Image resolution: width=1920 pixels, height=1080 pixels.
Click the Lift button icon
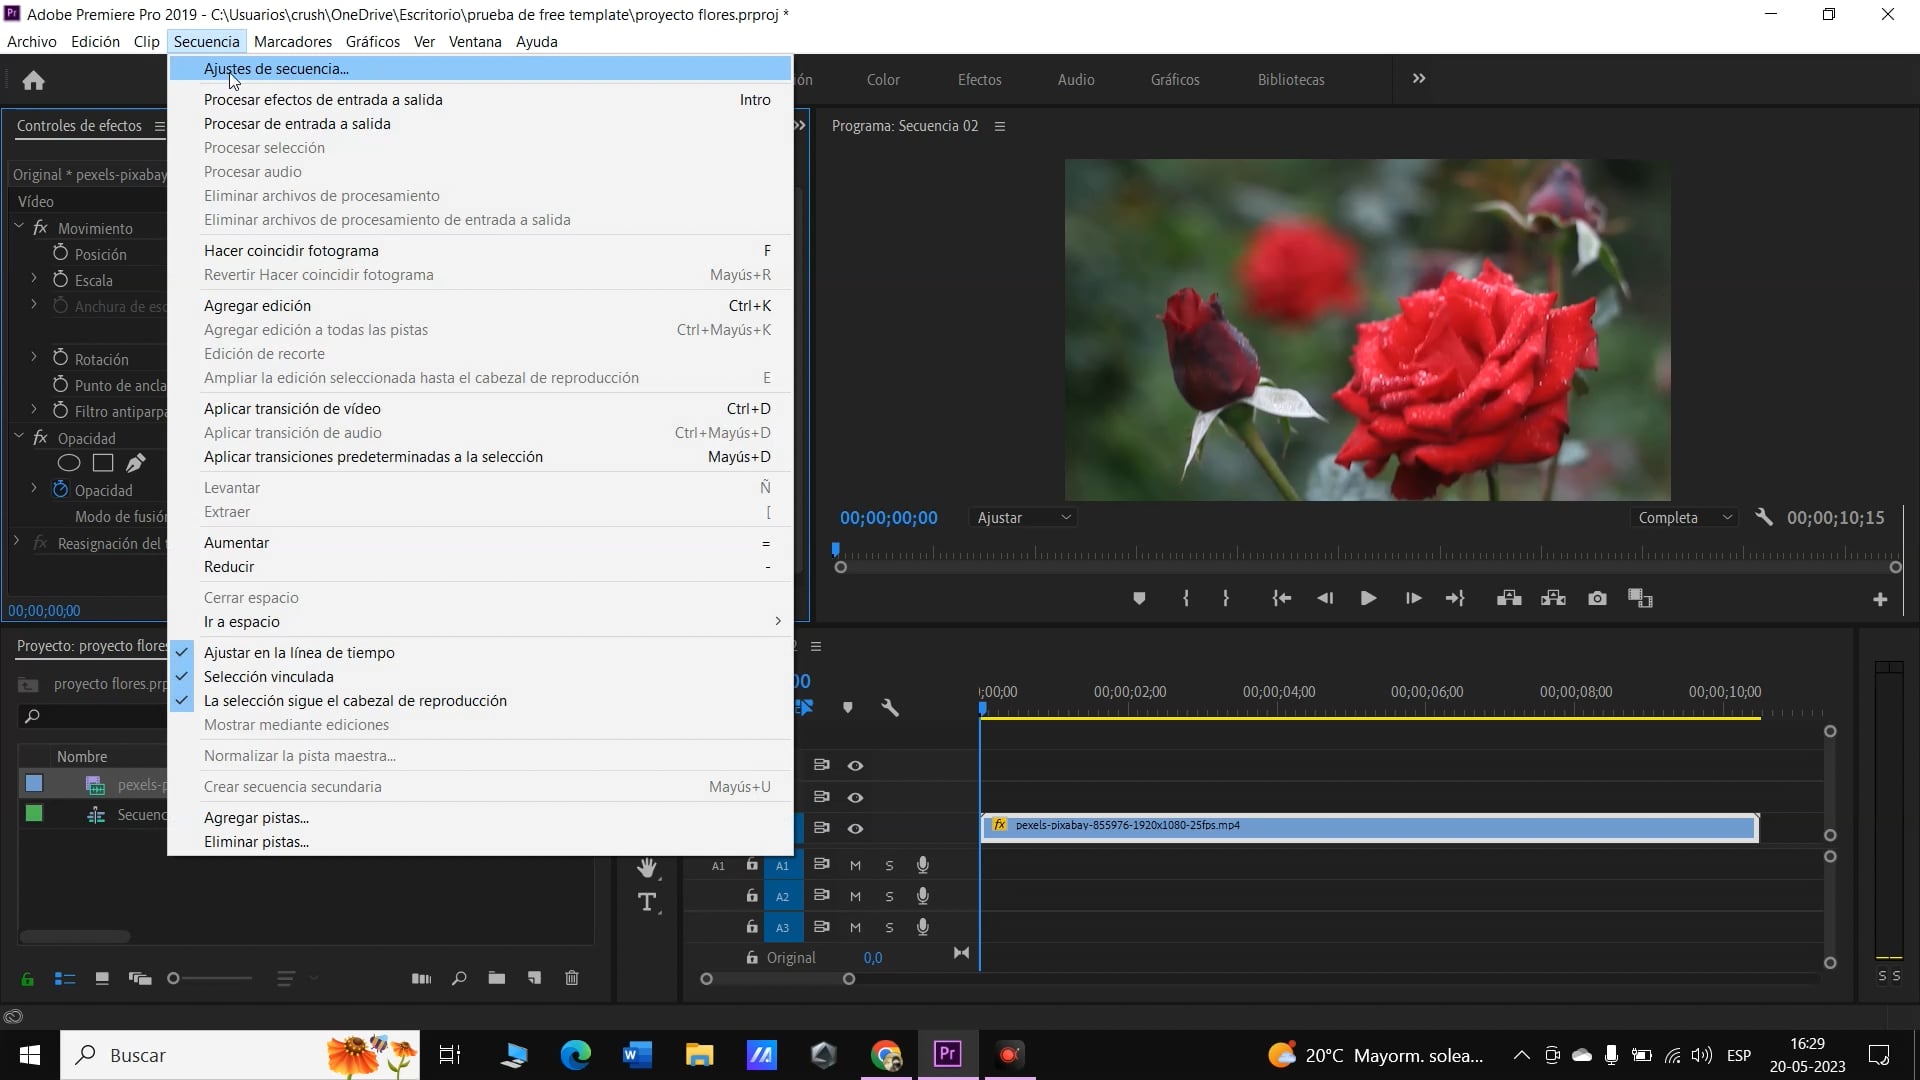click(1509, 598)
